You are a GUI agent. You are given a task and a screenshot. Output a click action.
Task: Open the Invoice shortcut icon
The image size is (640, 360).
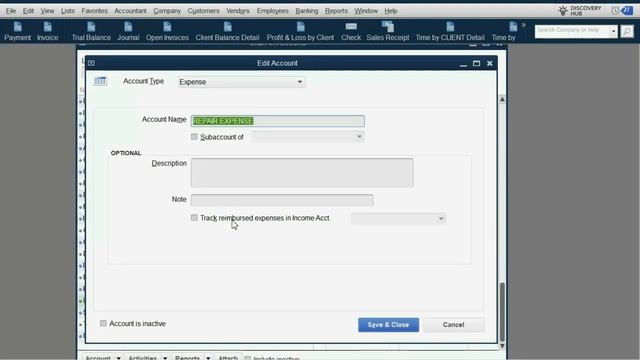47,31
